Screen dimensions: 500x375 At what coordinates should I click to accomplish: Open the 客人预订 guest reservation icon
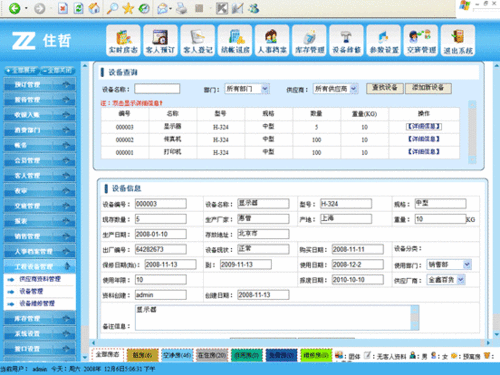[x=160, y=40]
